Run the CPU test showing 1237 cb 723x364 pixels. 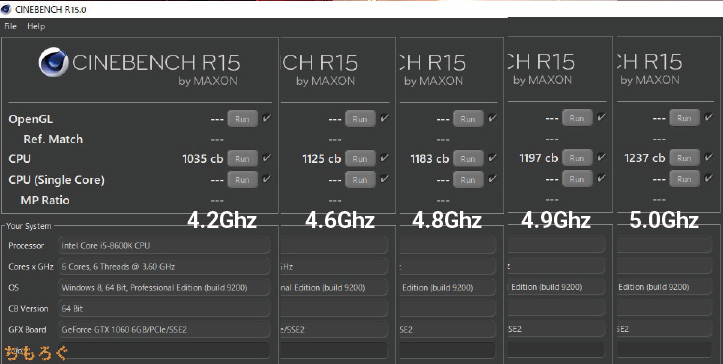click(684, 158)
